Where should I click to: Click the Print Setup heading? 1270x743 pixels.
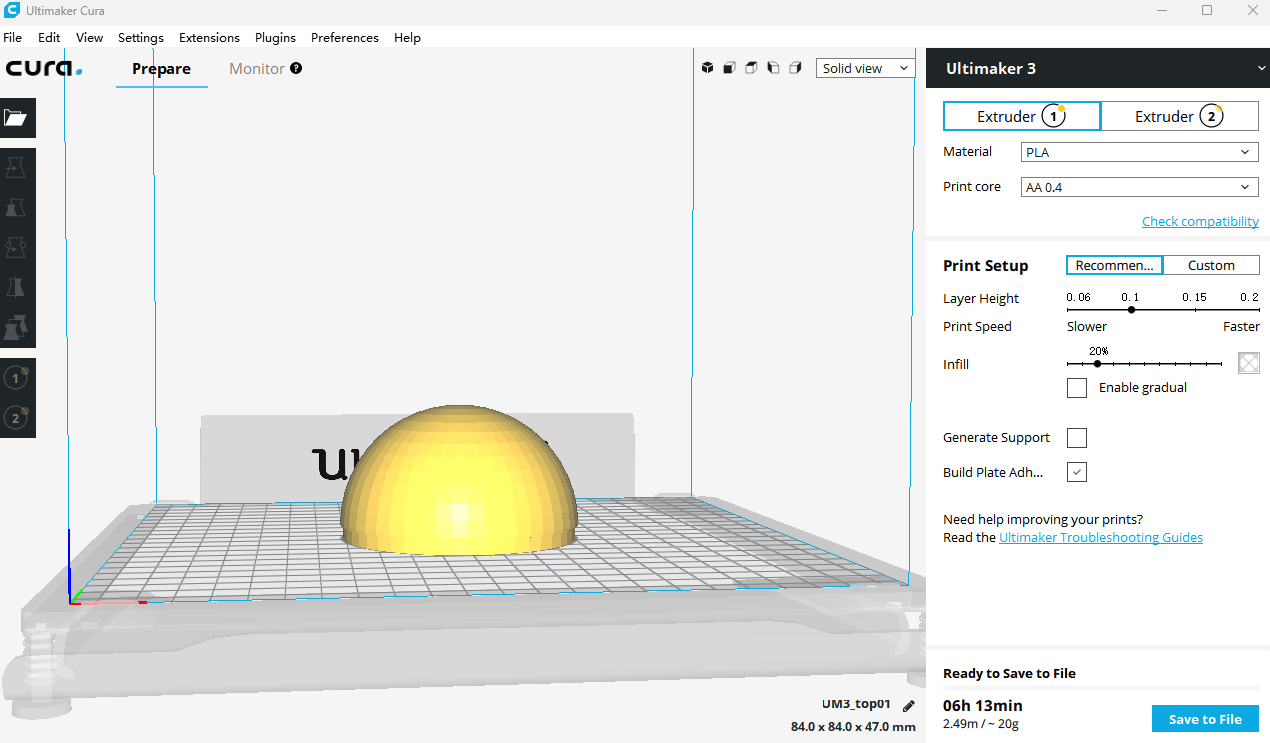[x=985, y=266]
